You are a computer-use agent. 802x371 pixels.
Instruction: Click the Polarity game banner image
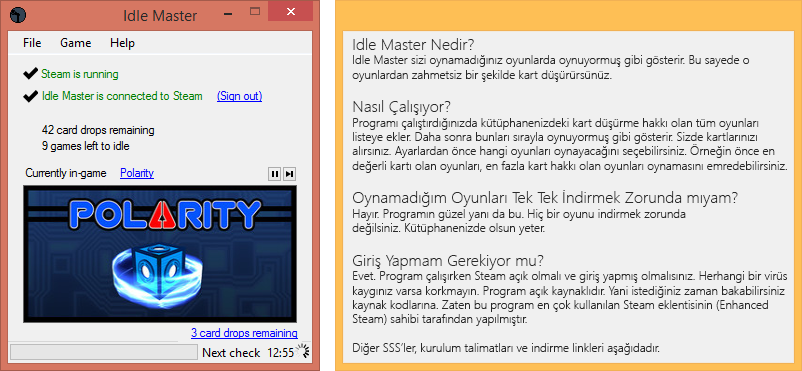(160, 254)
